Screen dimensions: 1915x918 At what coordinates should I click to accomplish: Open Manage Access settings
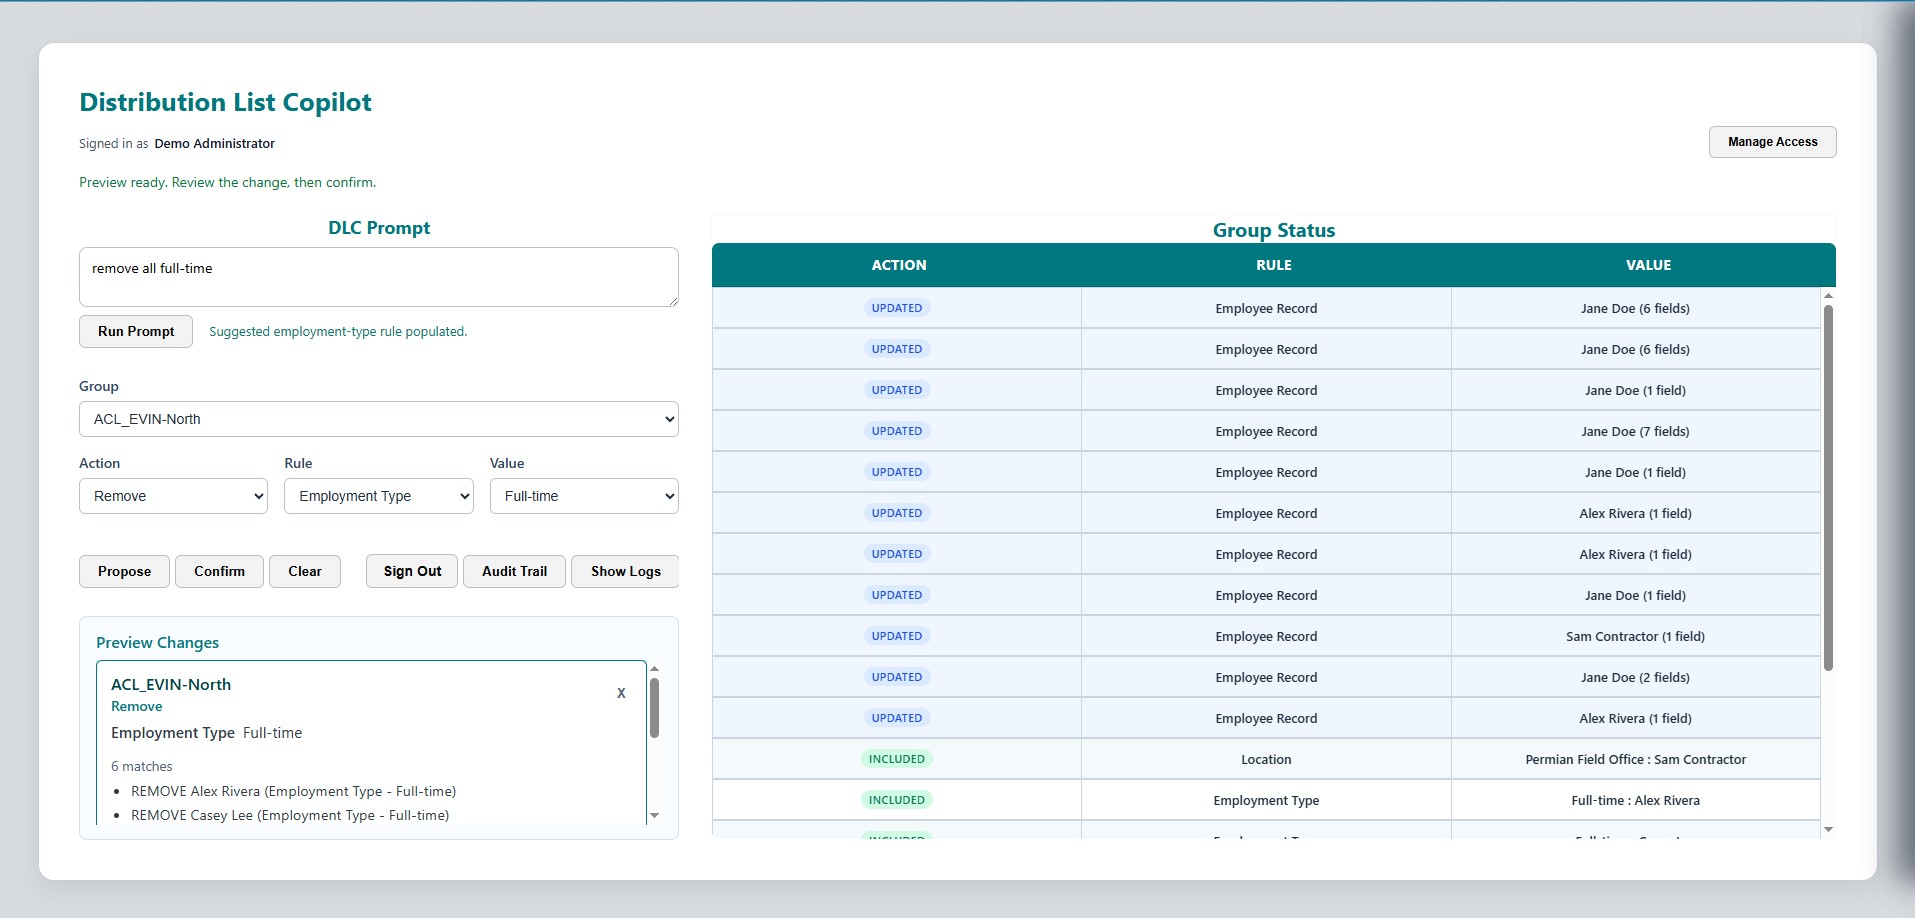[x=1771, y=141]
